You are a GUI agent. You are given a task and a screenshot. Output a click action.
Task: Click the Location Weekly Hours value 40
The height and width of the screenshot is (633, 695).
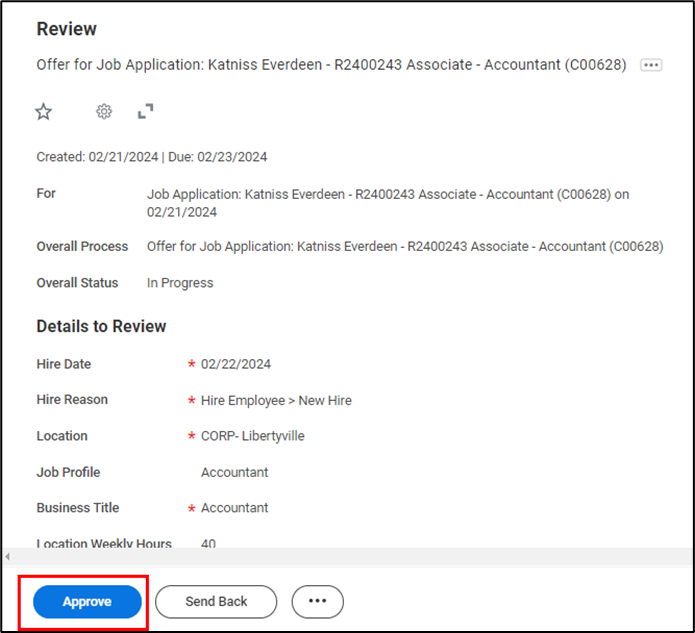point(209,544)
